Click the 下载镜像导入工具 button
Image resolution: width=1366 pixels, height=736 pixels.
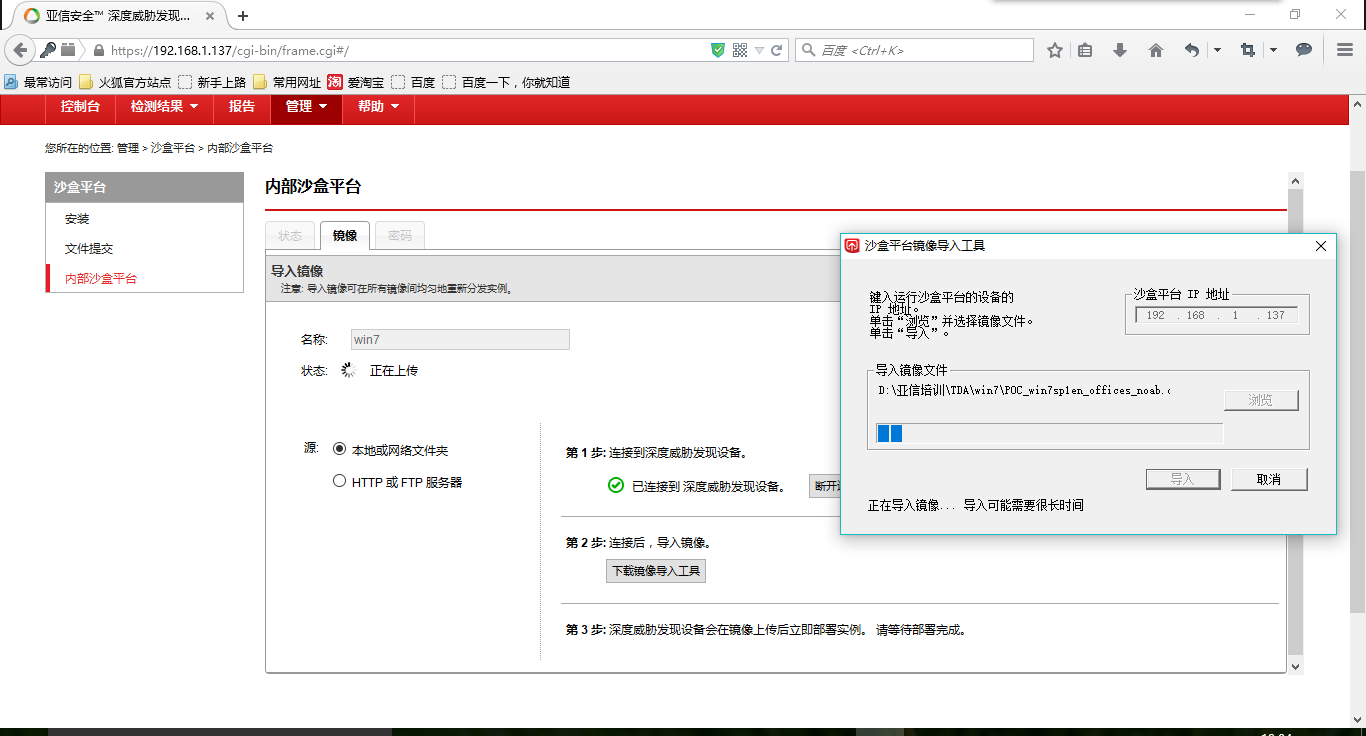[x=656, y=571]
